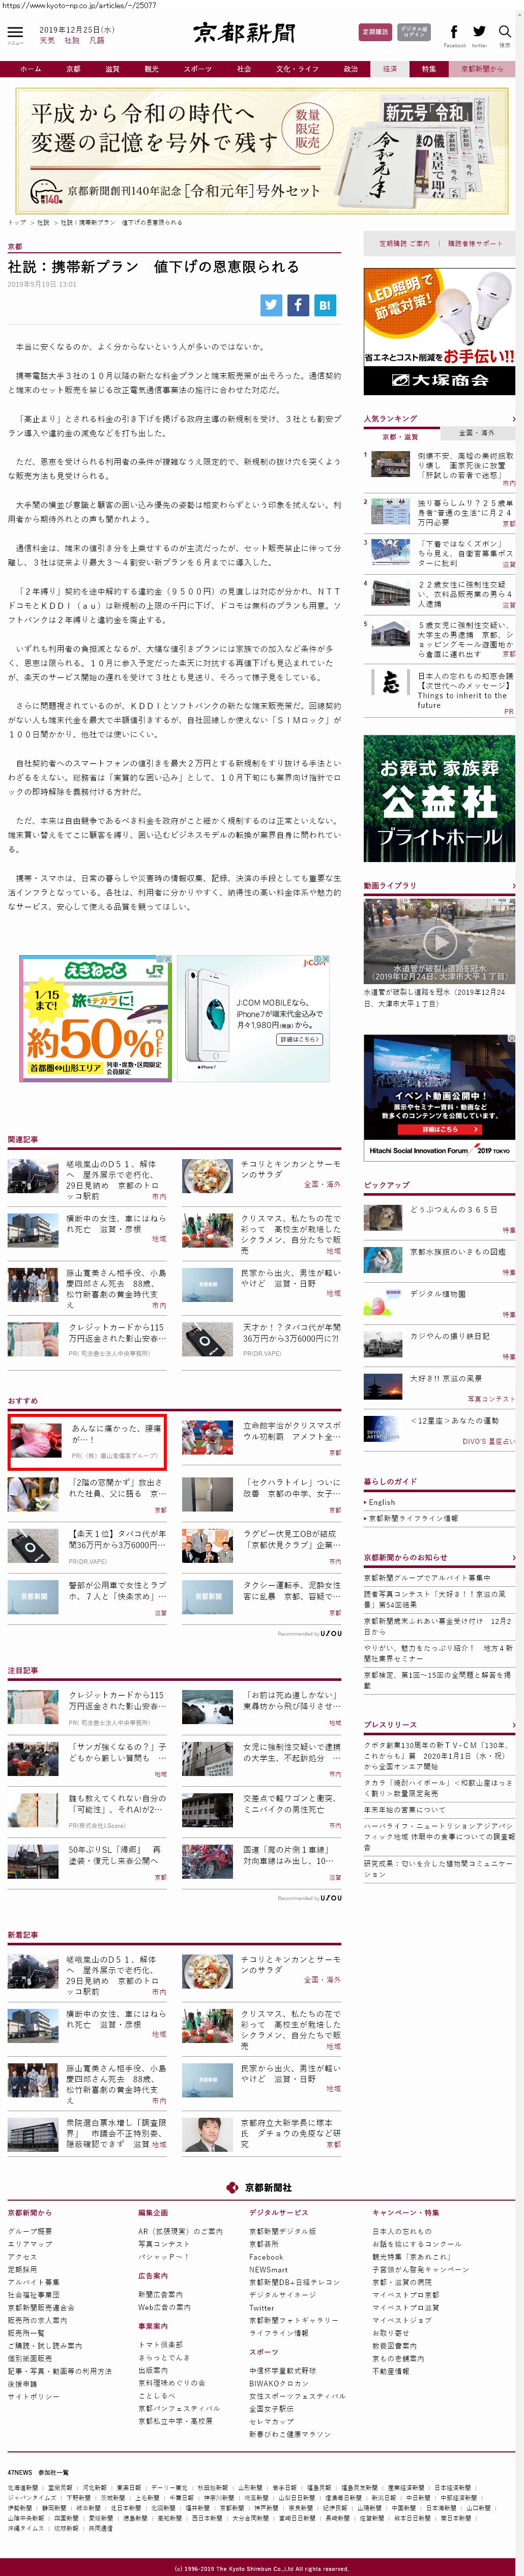The image size is (524, 2576).
Task: Open the hamburger menu icon
Action: click(15, 33)
